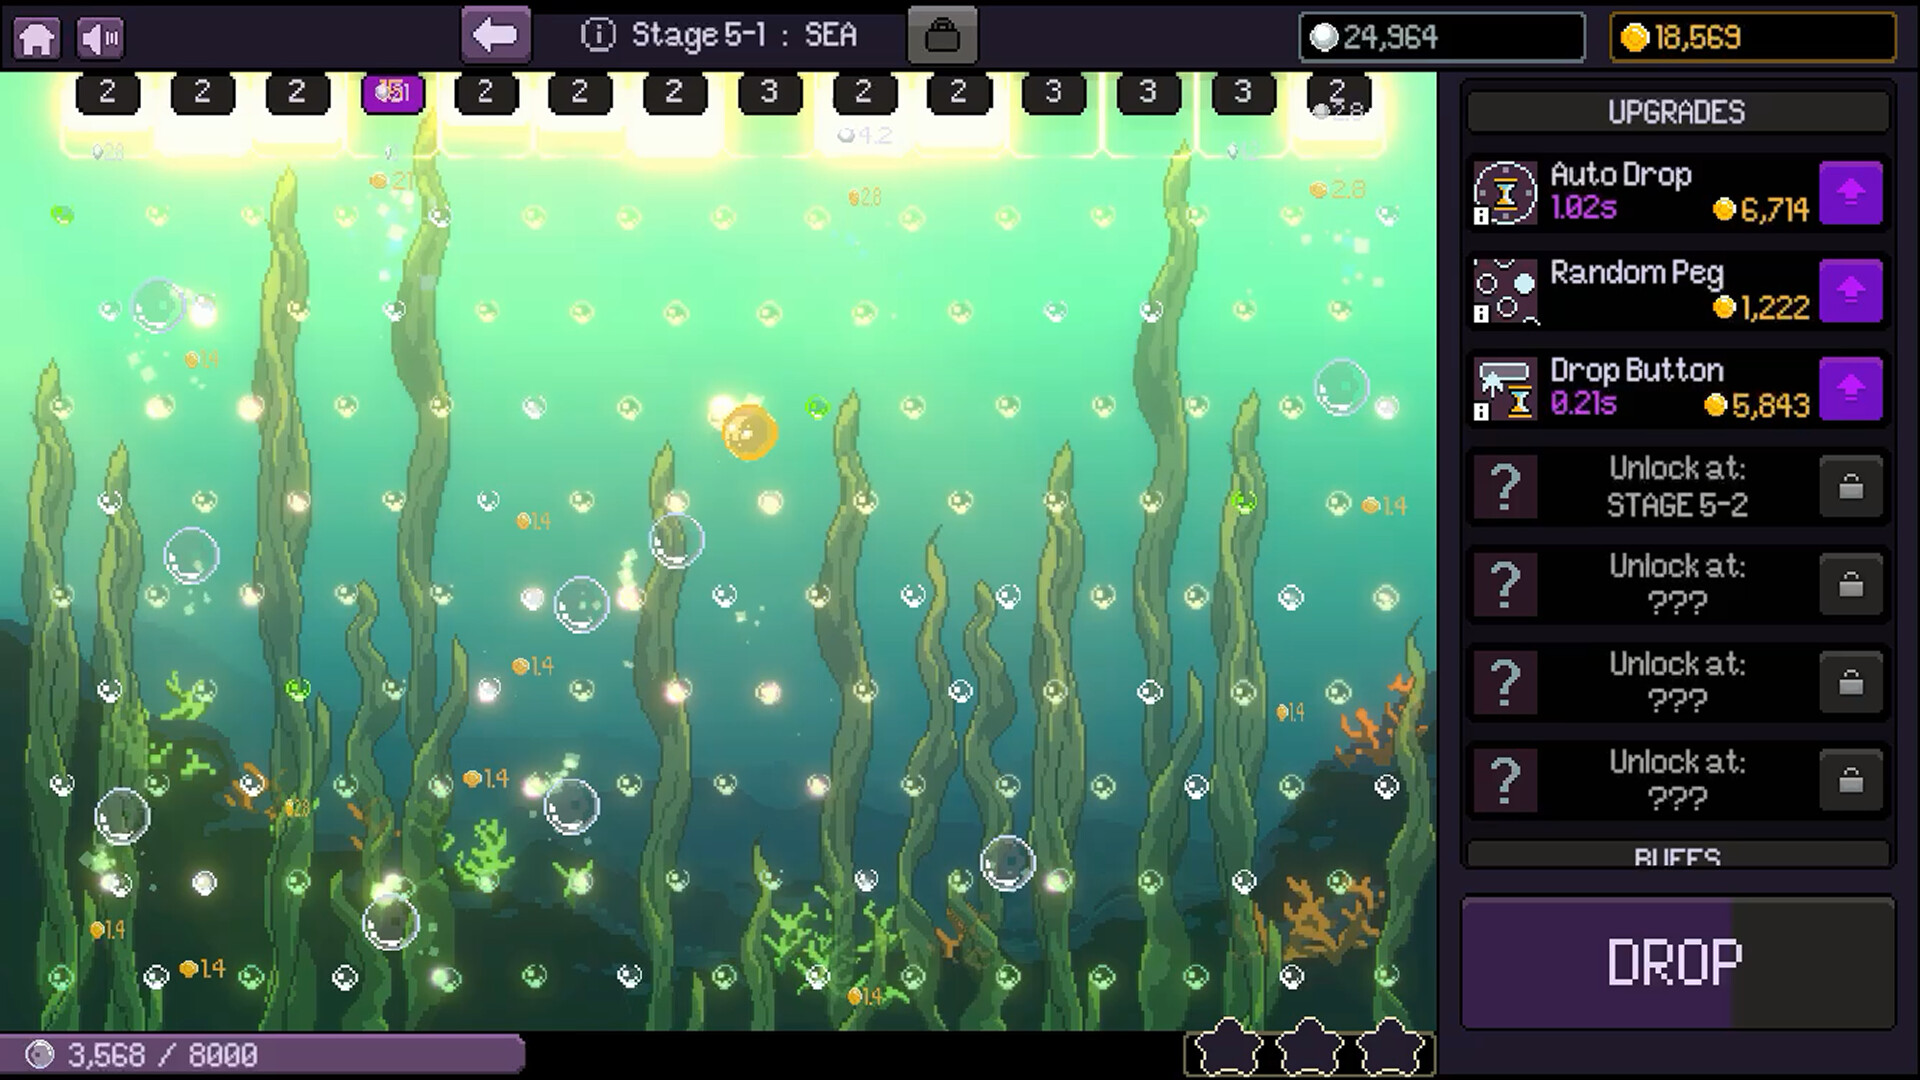Screen dimensions: 1920x1080
Task: Mute the game sound with the speaker icon
Action: tap(103, 37)
